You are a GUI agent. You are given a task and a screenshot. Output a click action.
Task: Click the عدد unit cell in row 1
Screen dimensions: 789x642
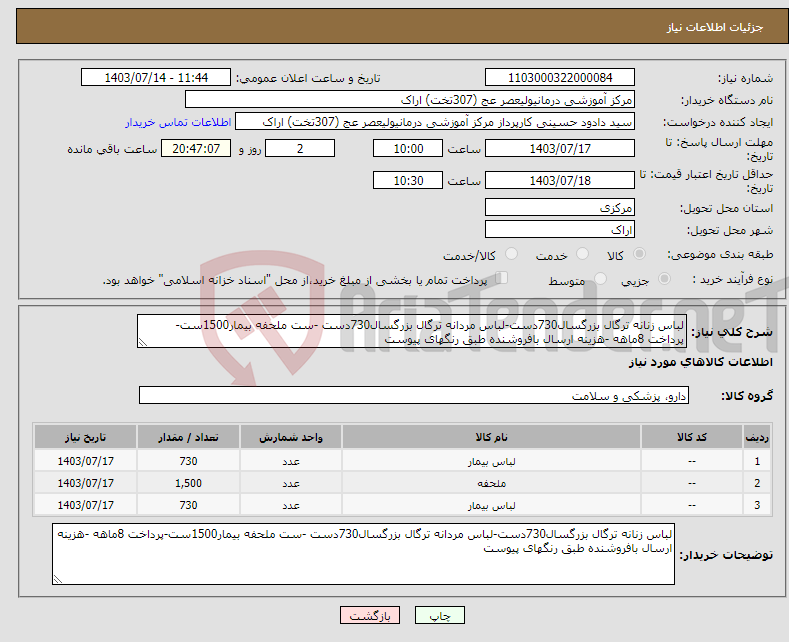tap(290, 461)
